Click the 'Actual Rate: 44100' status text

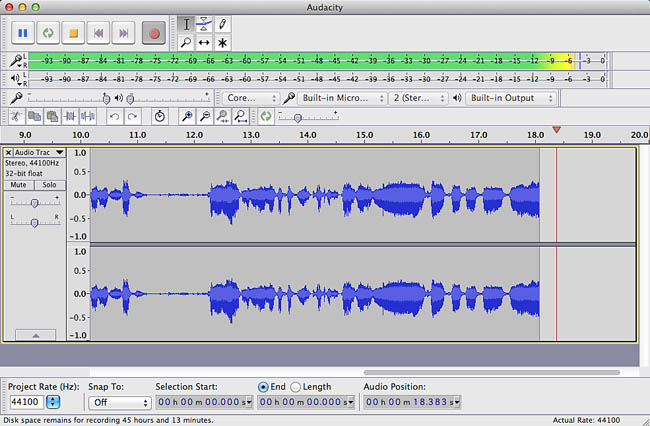(586, 420)
